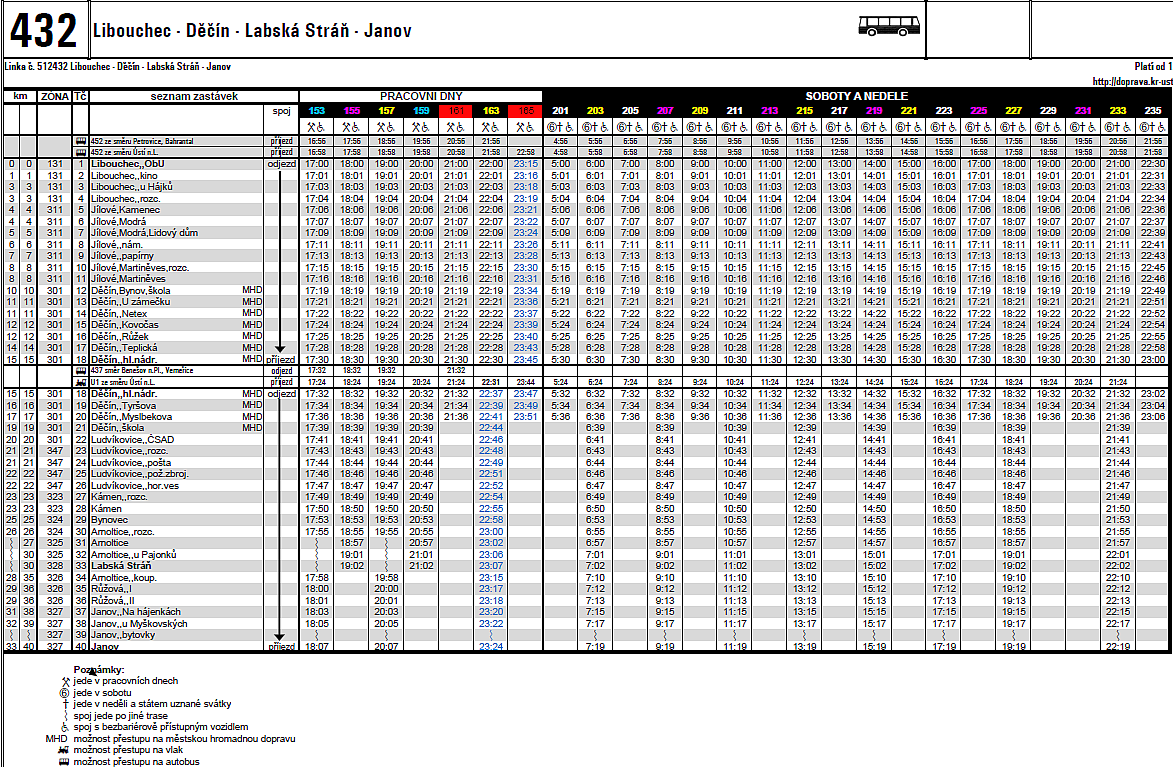Click the bus pictogram in the title header
Image resolution: width=1173 pixels, height=767 pixels.
(889, 26)
